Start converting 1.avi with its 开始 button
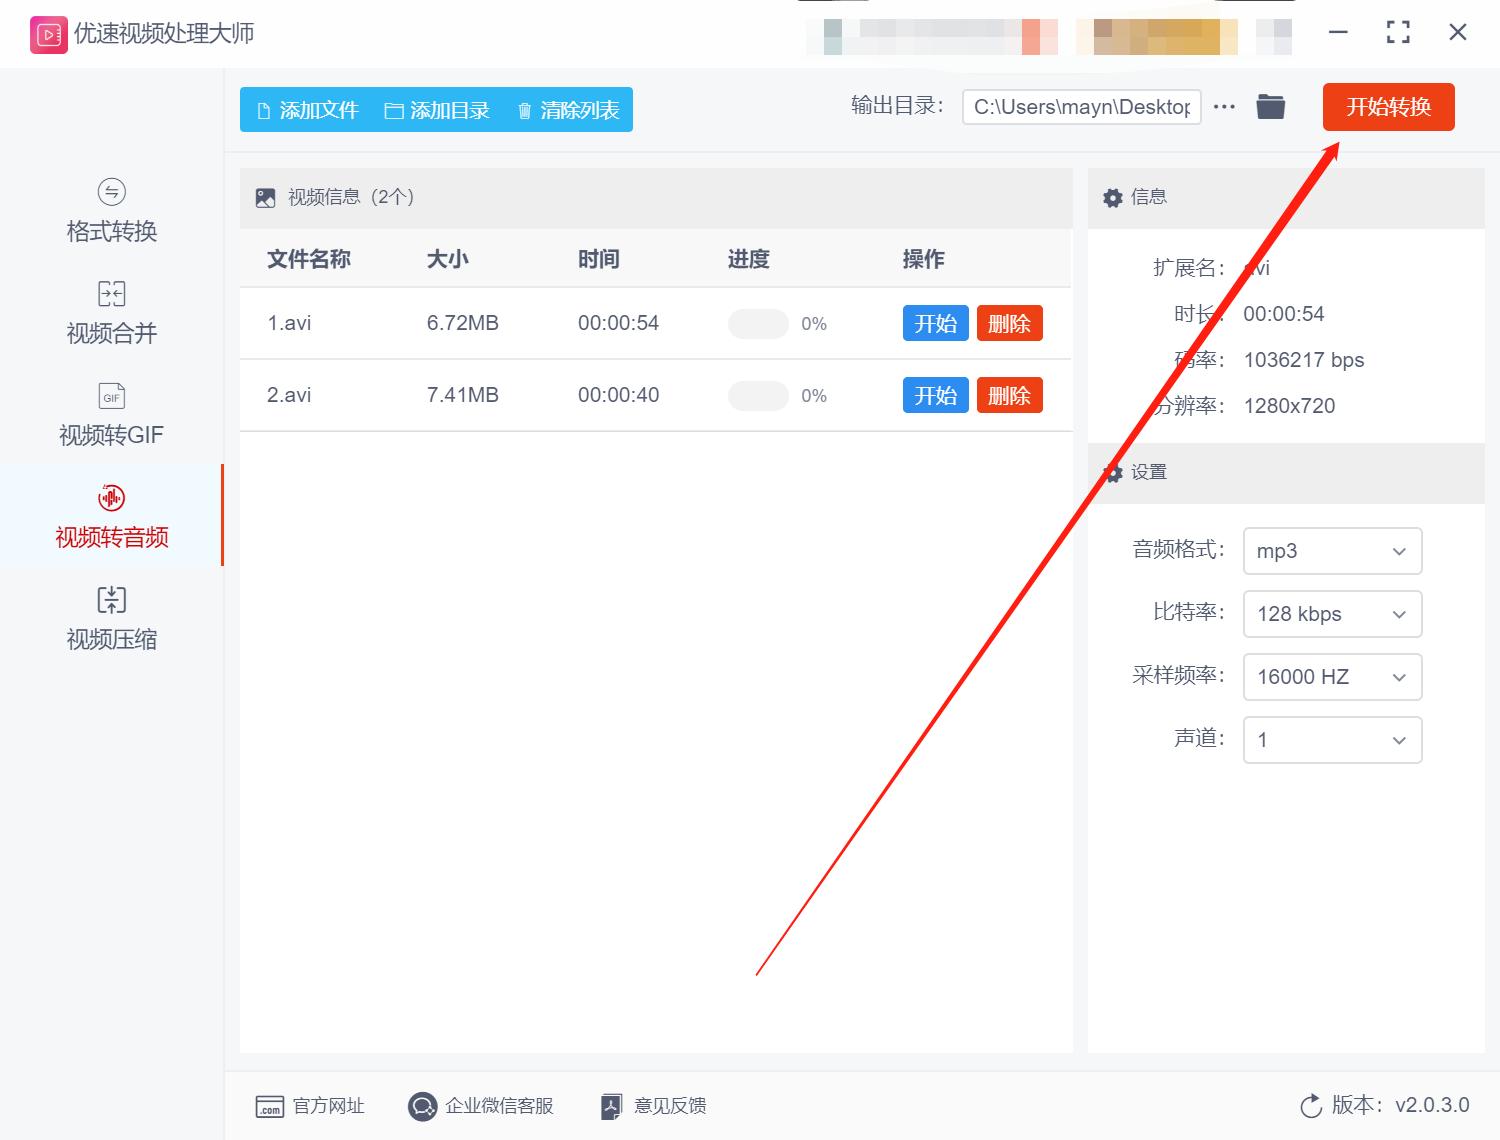Viewport: 1500px width, 1140px height. tap(935, 323)
